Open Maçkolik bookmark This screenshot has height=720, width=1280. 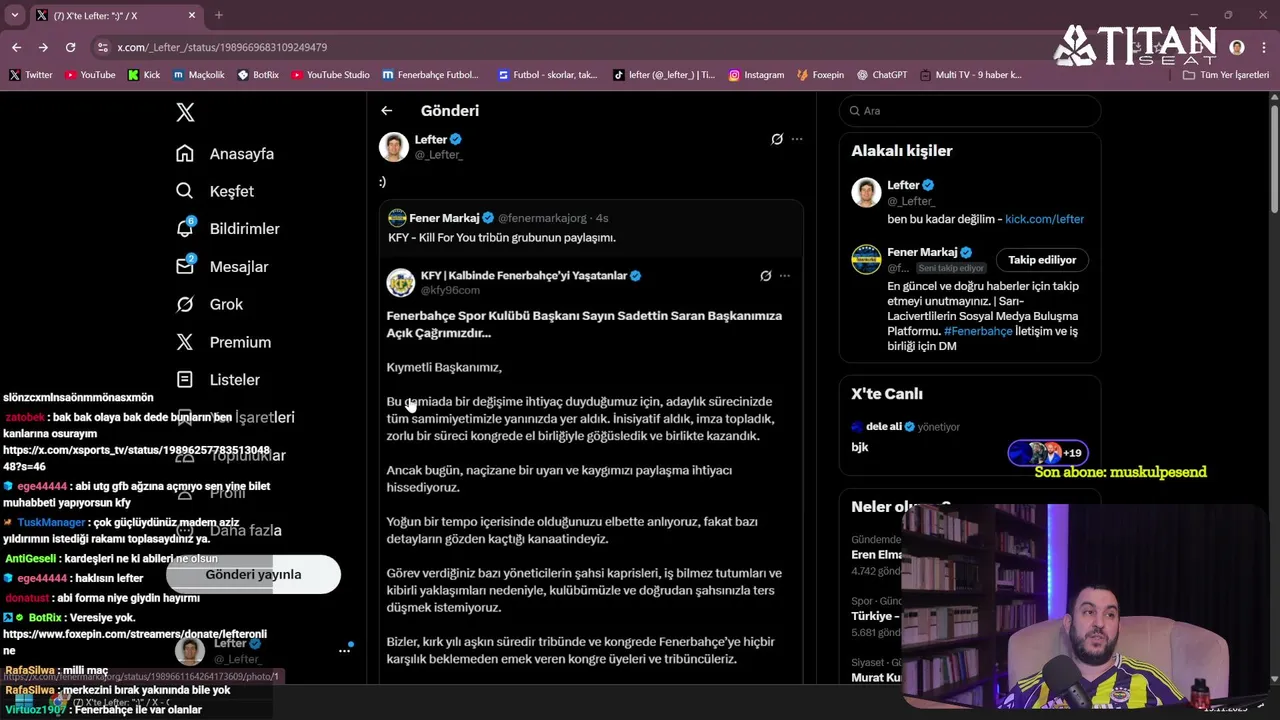[x=199, y=75]
